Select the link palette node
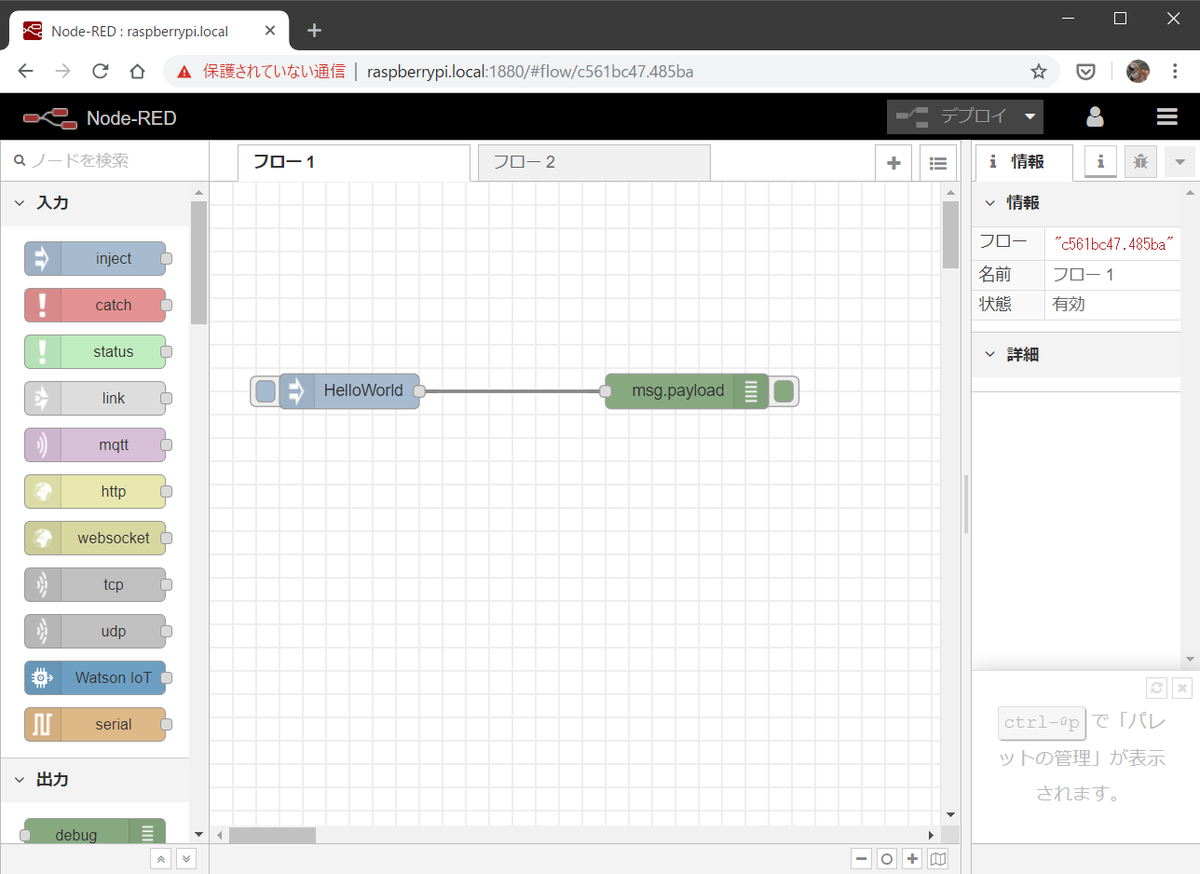The height and width of the screenshot is (874, 1200). click(95, 398)
